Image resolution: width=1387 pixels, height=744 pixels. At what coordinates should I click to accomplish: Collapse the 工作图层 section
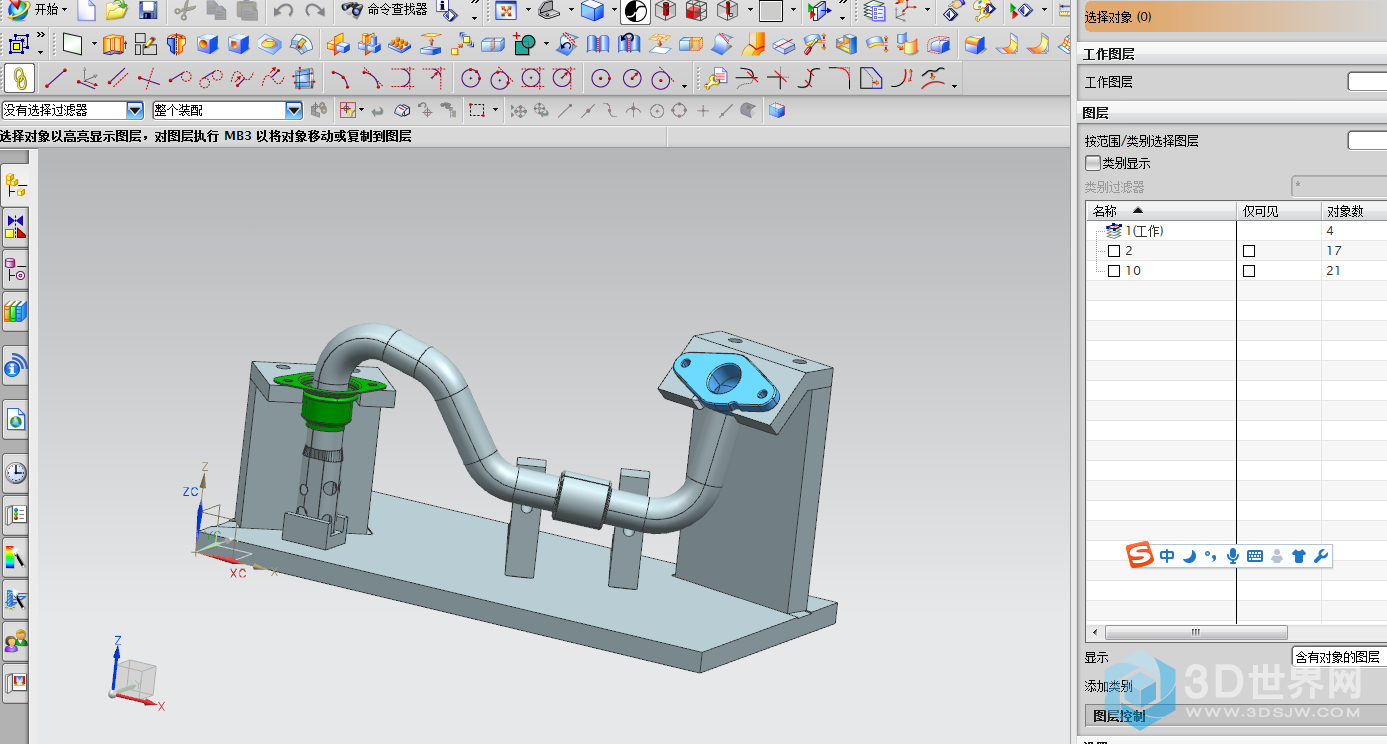[x=1234, y=55]
